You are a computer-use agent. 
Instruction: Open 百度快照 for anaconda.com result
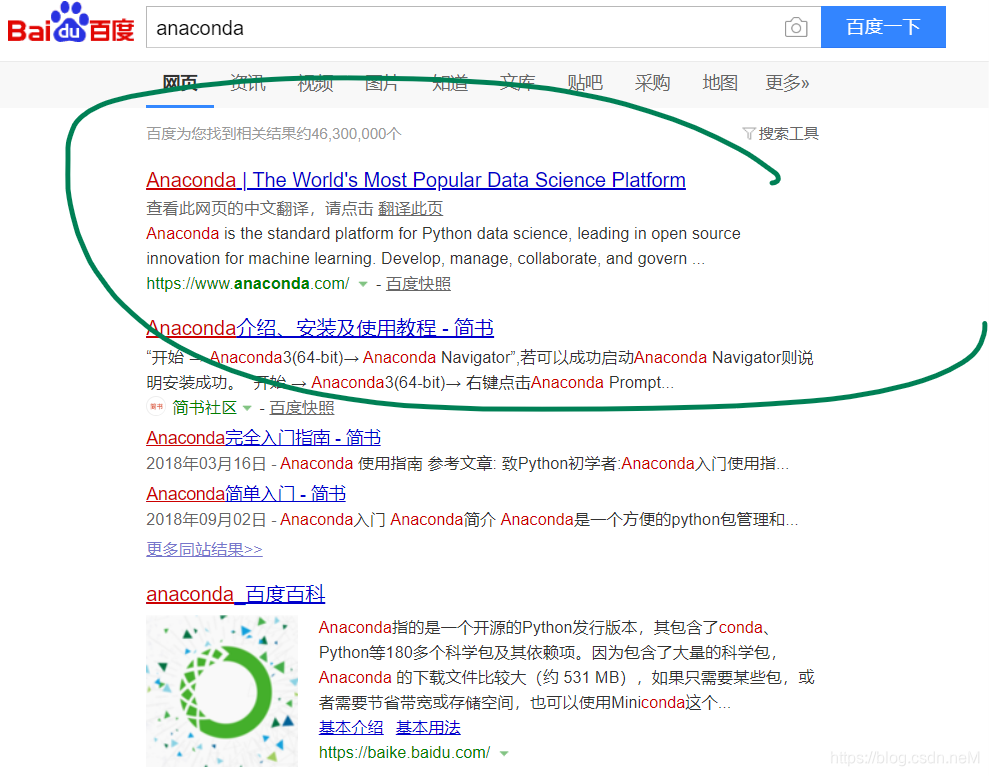[x=418, y=284]
